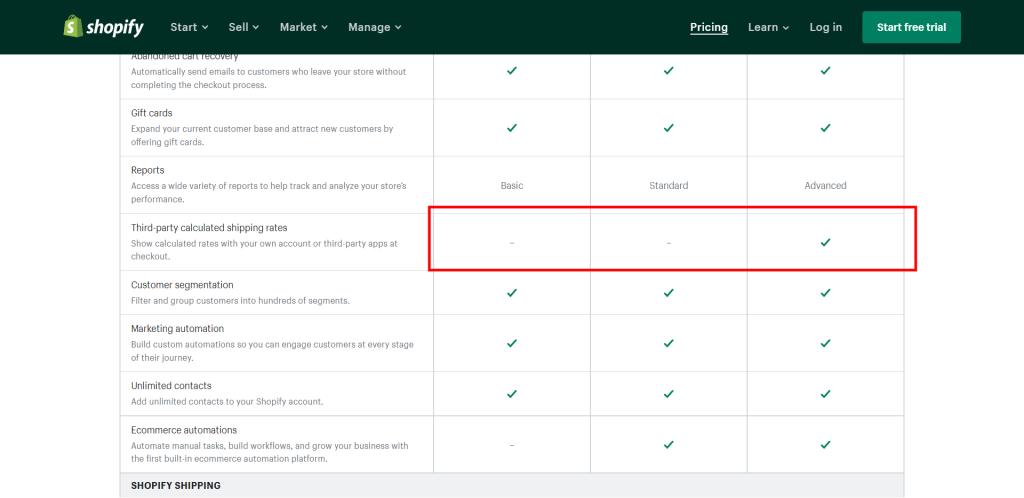
Task: Click 'Automatically send emails to customers' description
Action: coord(268,78)
